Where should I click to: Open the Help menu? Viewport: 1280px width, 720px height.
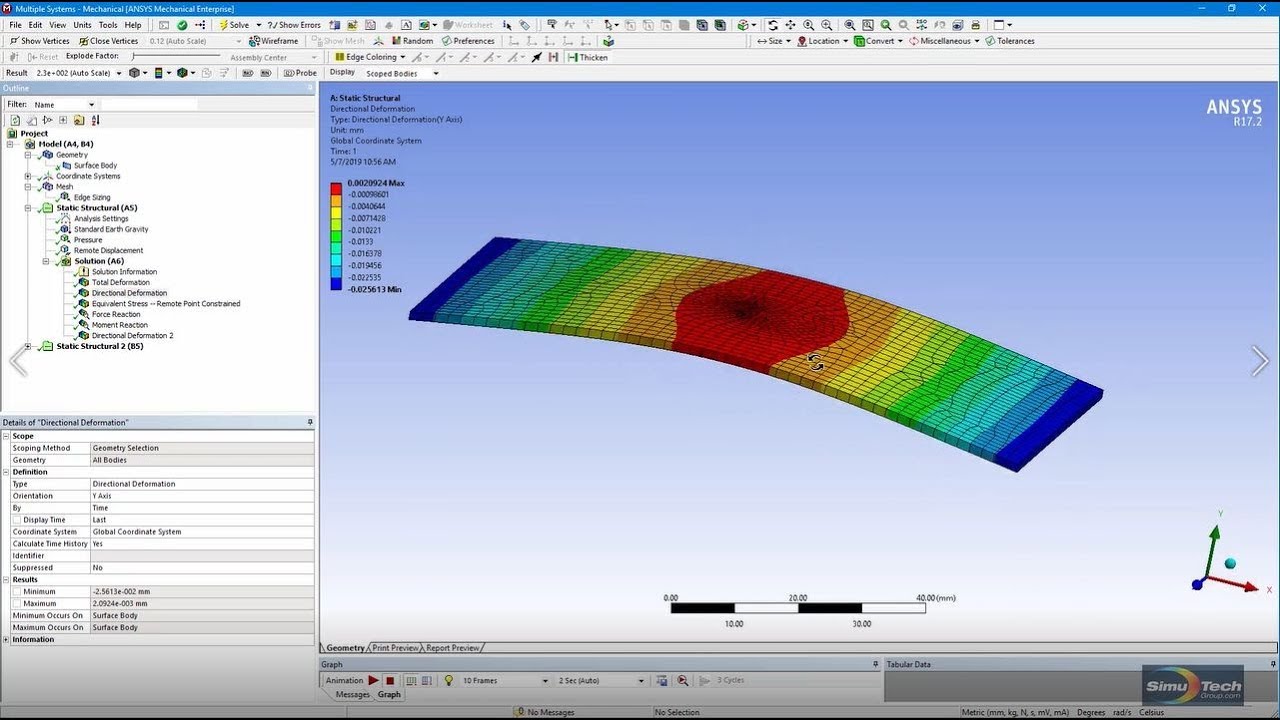click(x=133, y=25)
